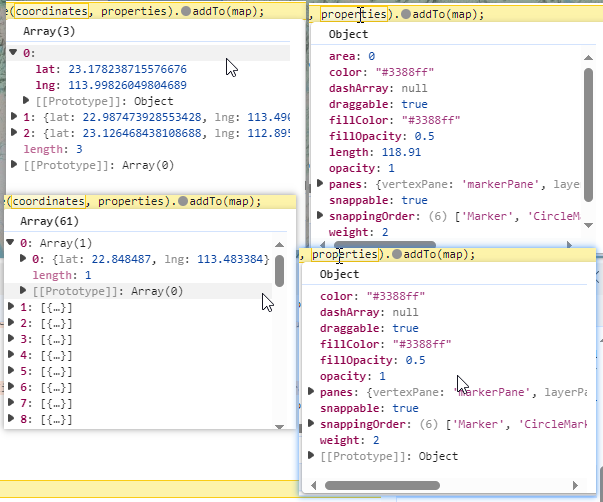Expand item 1 with lat 22.987 in Array(3)
Image resolution: width=603 pixels, height=502 pixels.
point(13,117)
